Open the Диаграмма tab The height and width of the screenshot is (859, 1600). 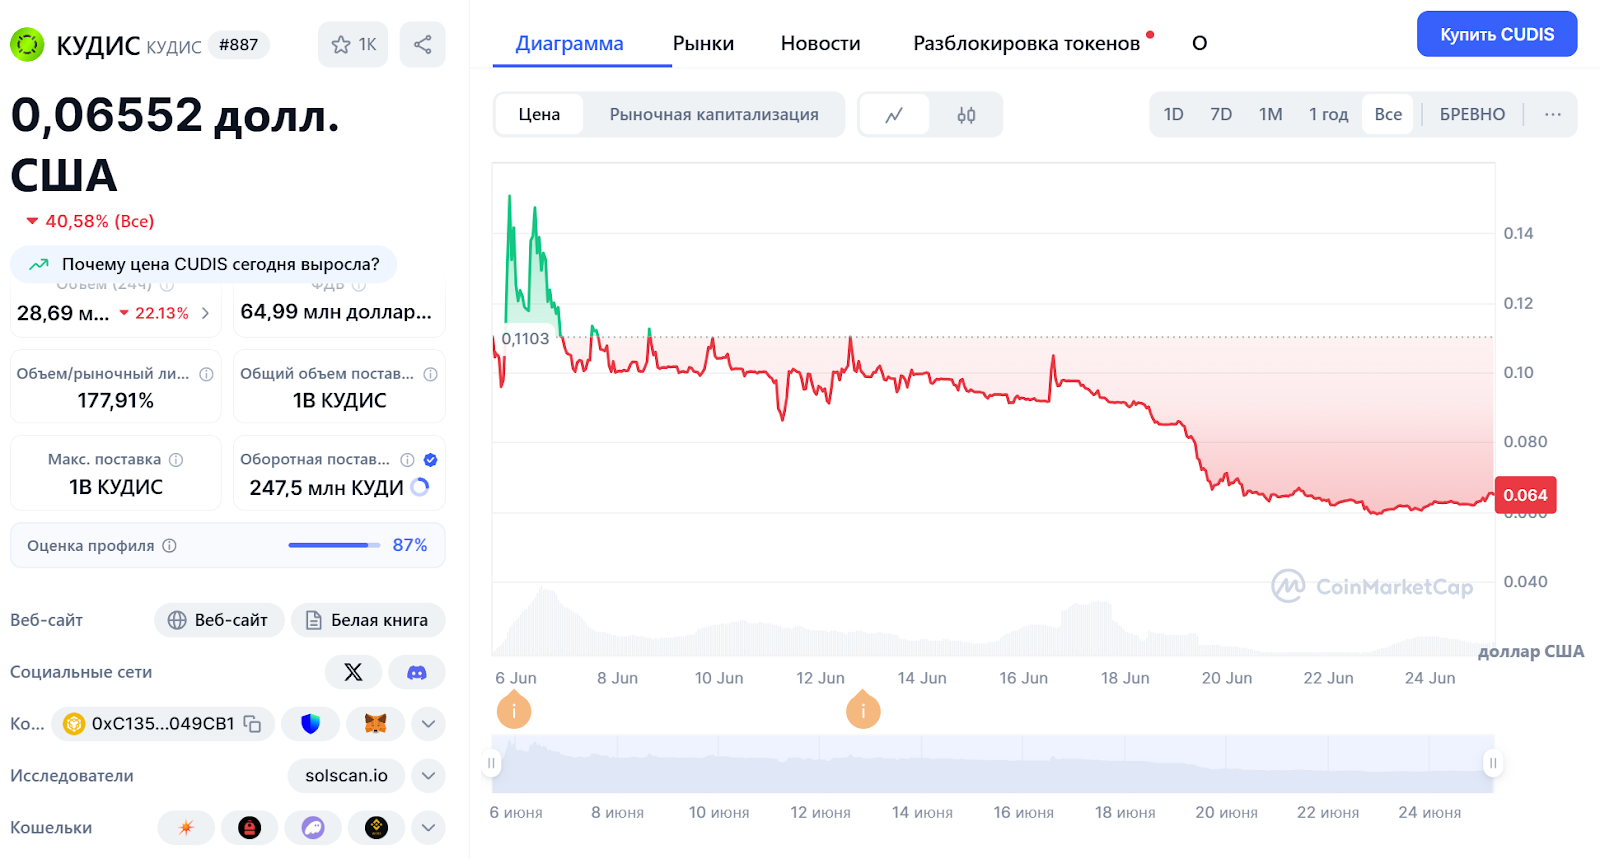tap(569, 43)
